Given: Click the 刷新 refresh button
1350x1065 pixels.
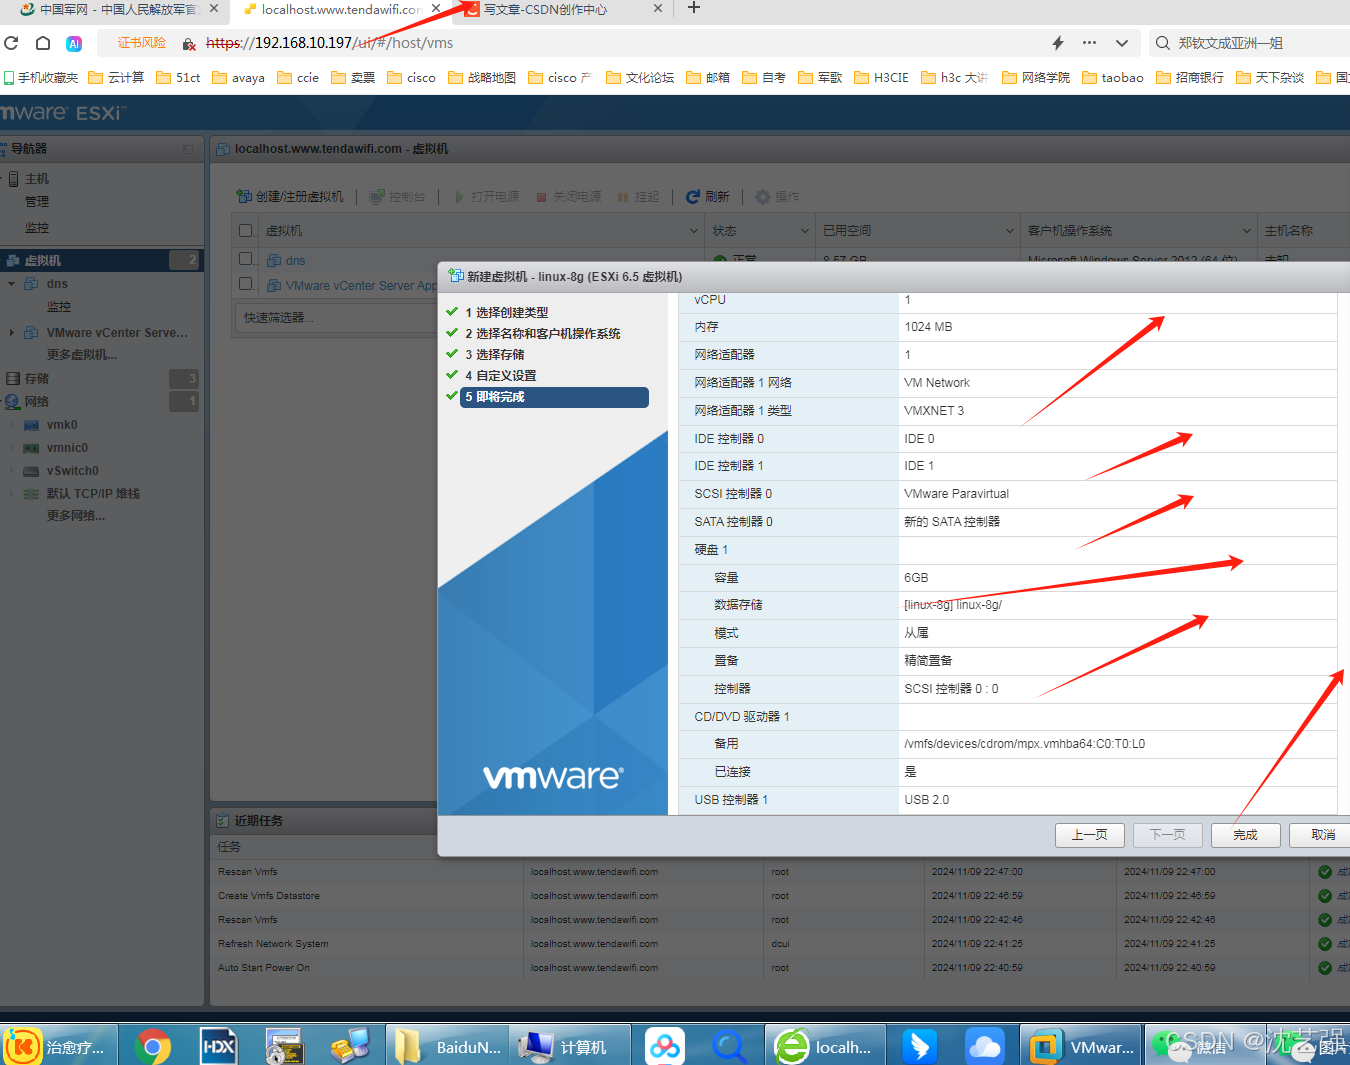Looking at the screenshot, I should point(707,196).
